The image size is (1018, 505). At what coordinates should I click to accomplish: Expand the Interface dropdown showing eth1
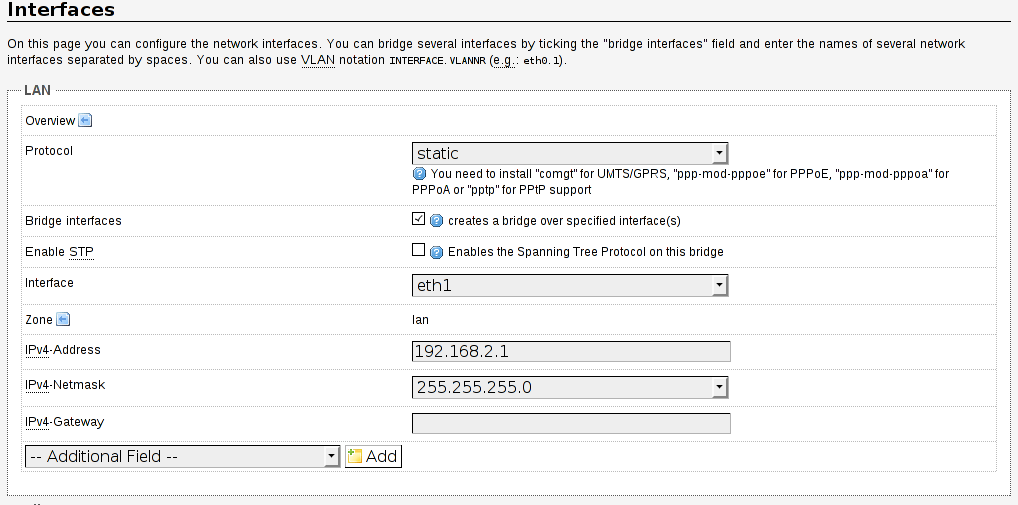tap(569, 286)
